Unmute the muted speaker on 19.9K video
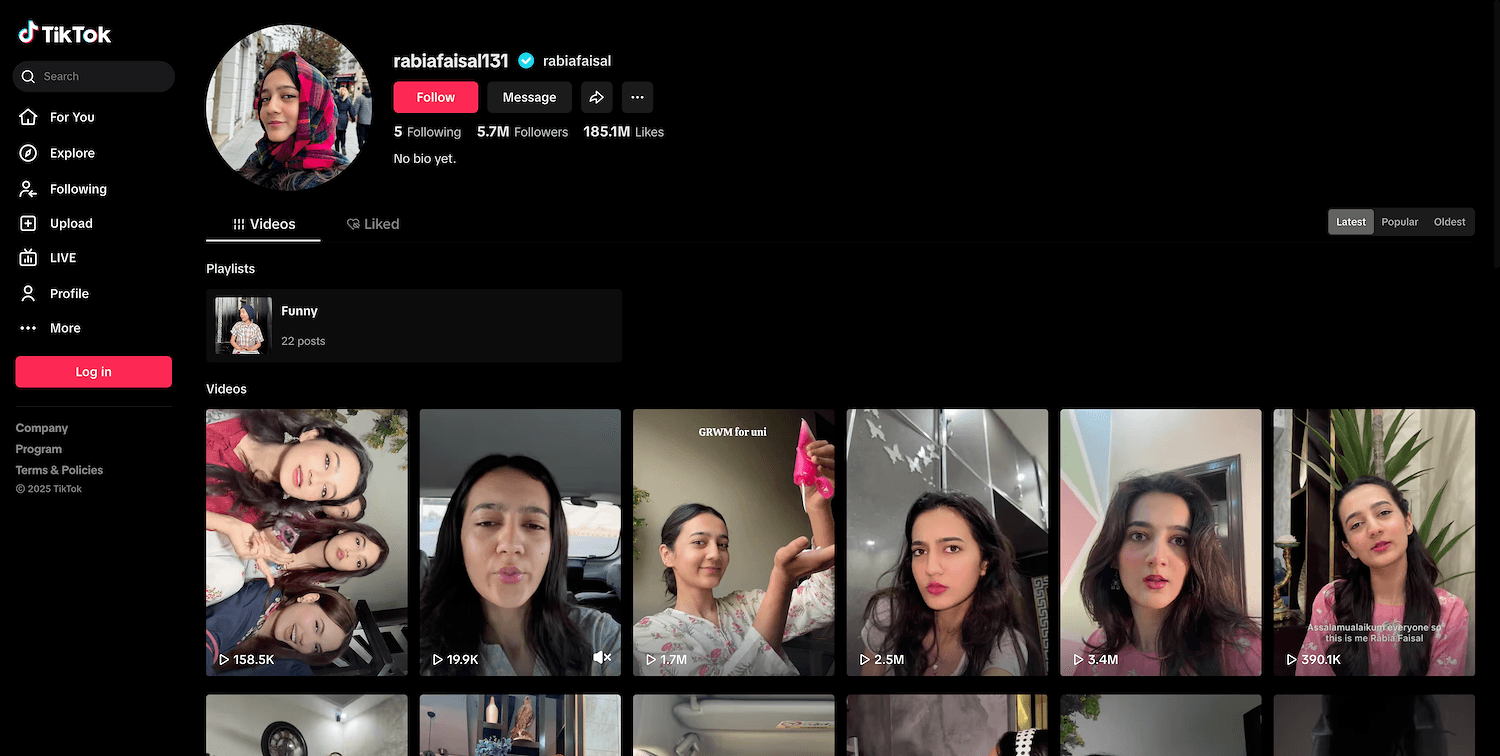 601,658
